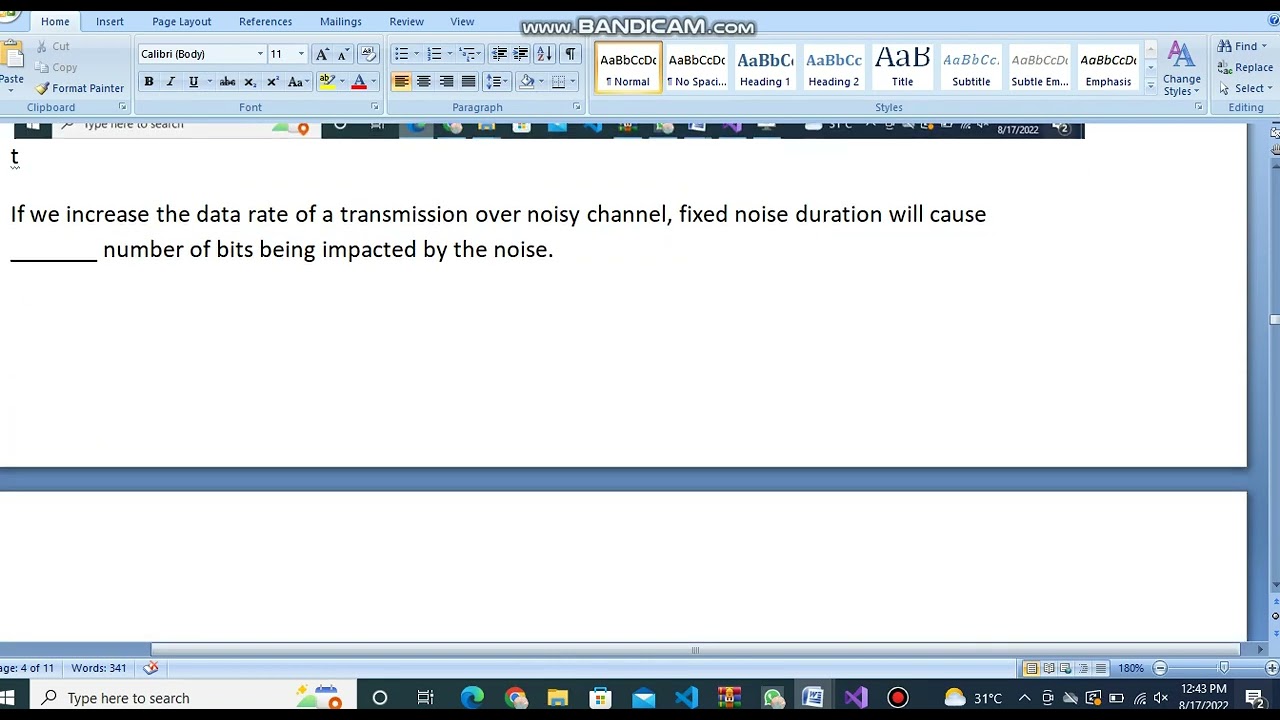
Task: Click the zoom slider handle
Action: tap(1224, 668)
